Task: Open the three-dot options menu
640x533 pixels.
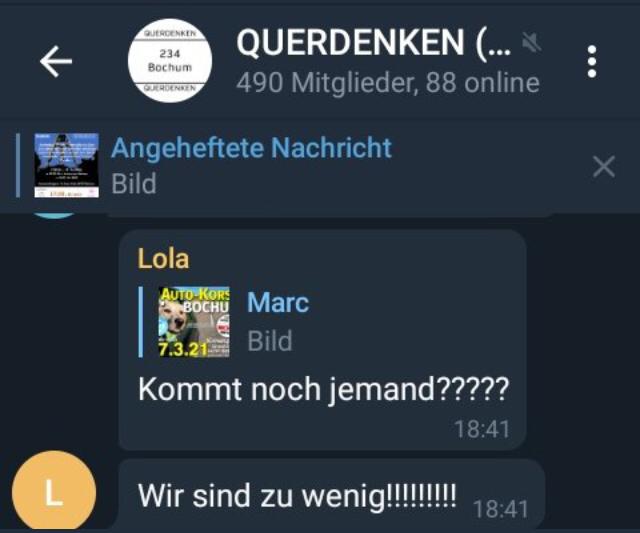Action: [592, 61]
